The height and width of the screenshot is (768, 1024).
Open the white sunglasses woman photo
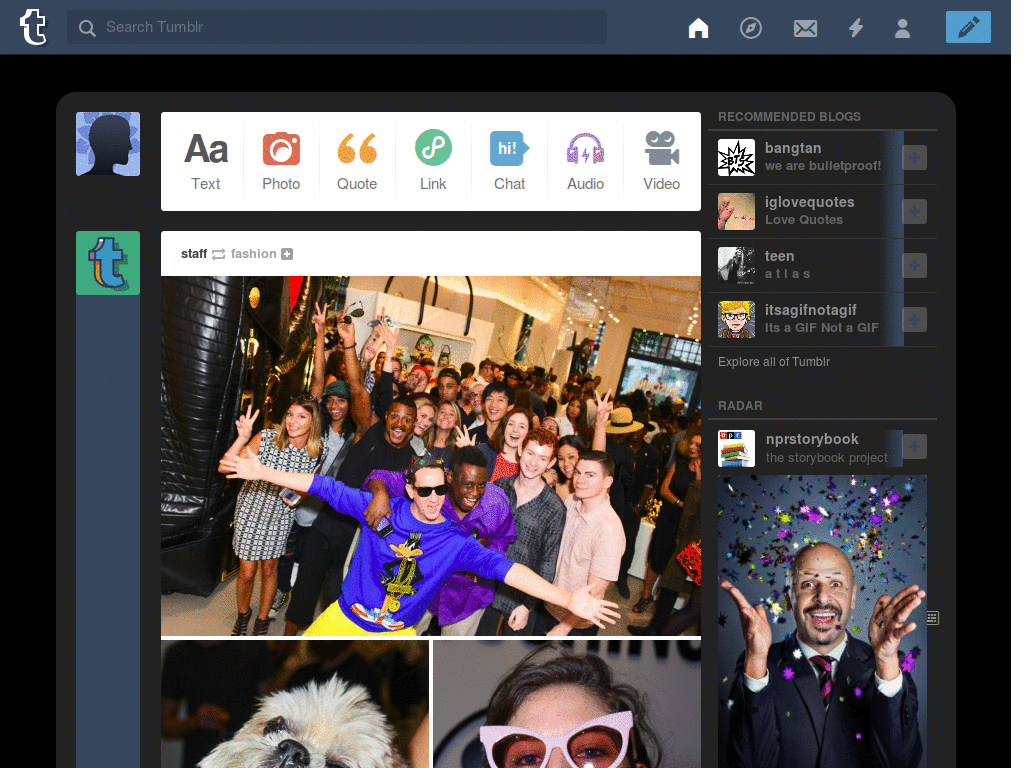(567, 704)
